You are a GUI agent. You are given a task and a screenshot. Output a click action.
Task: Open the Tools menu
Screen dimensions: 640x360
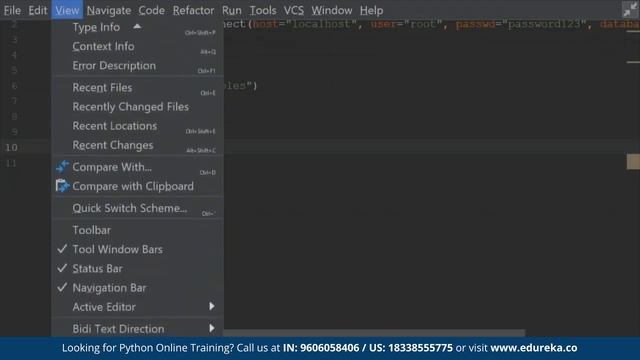(263, 10)
